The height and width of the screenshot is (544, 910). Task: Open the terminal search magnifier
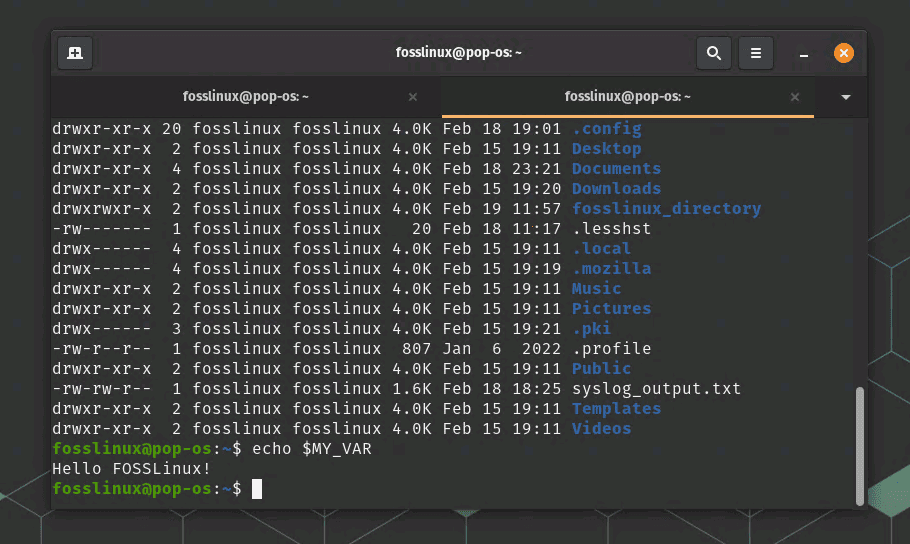[714, 53]
